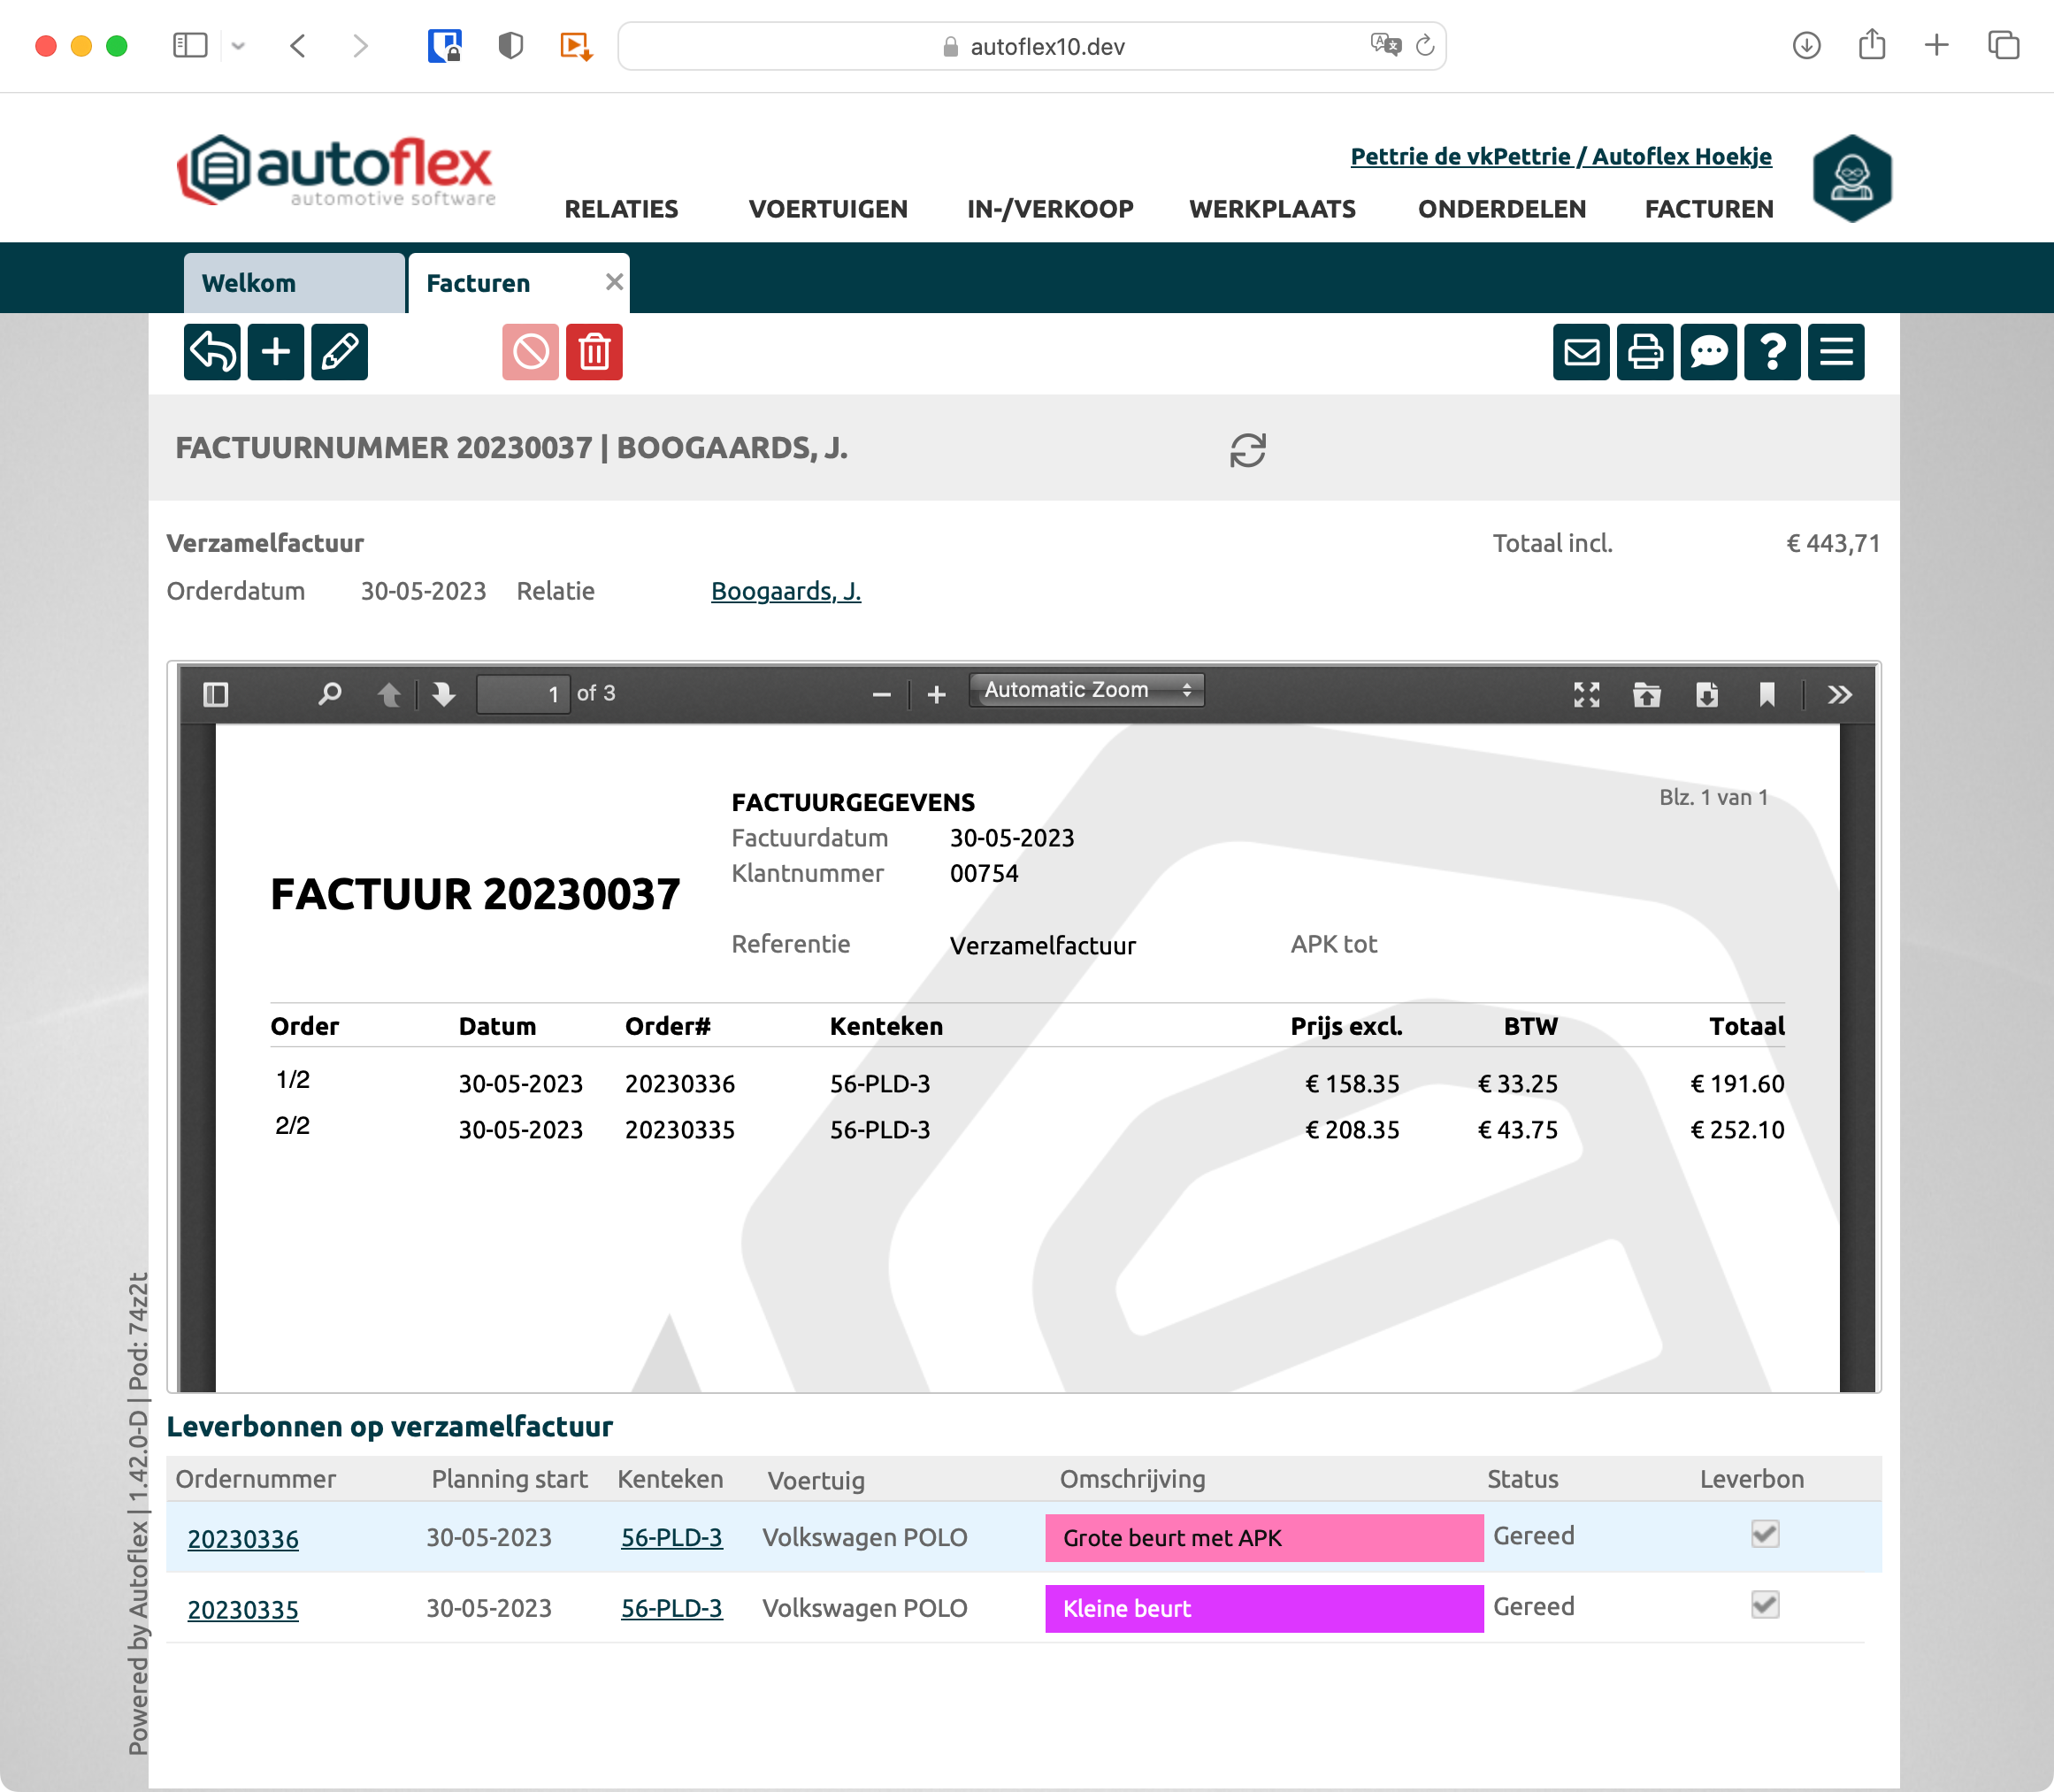The image size is (2054, 1792).
Task: Click the pink Grote beurt met APK label
Action: click(x=1263, y=1537)
